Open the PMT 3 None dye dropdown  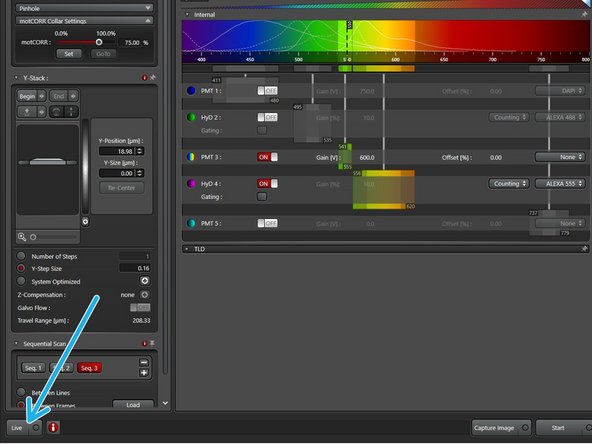(x=560, y=157)
